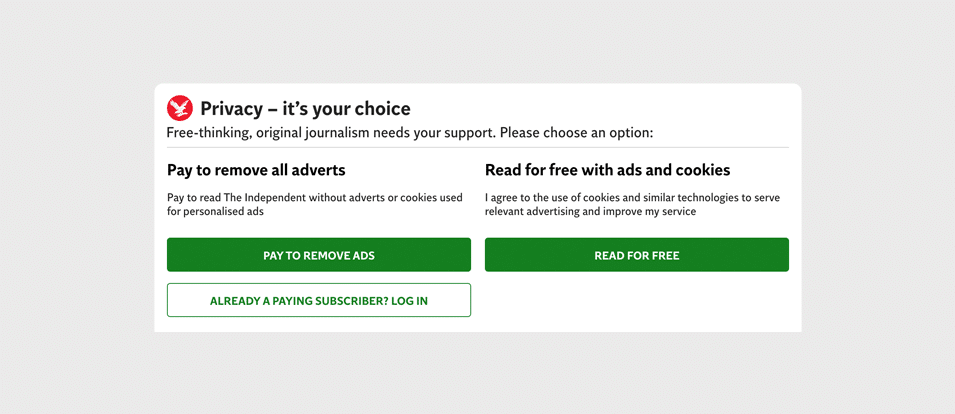Click the word 'Privacy' in the dialog title
This screenshot has height=414, width=955.
pyautogui.click(x=230, y=109)
